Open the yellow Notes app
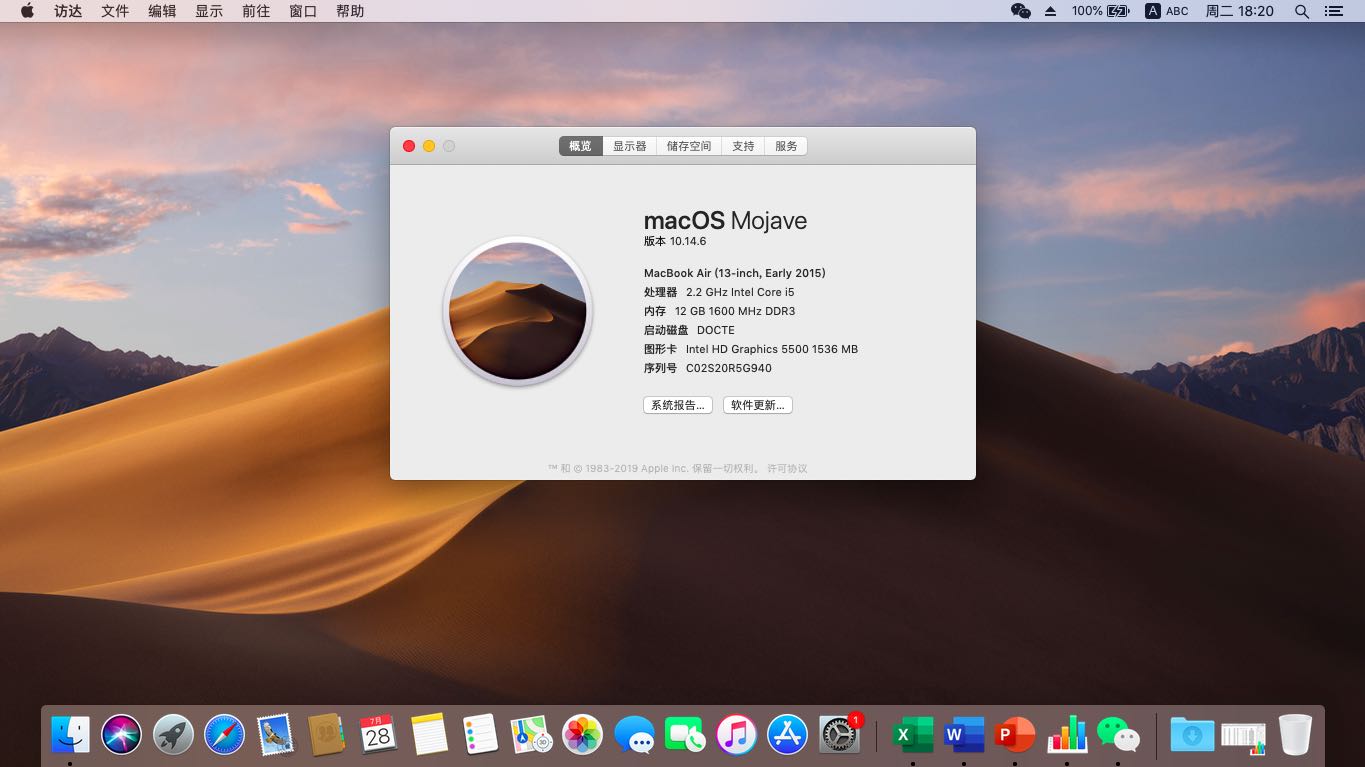Screen dimensions: 1365x767 [429, 735]
